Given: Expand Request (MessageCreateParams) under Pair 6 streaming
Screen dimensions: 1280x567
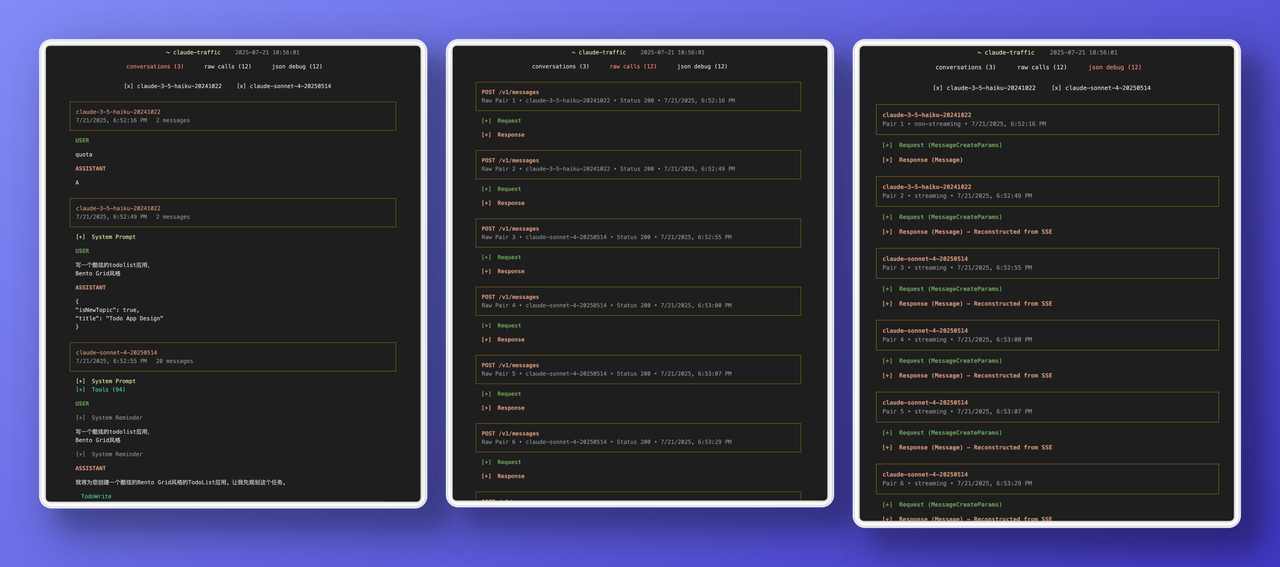Looking at the screenshot, I should [942, 505].
